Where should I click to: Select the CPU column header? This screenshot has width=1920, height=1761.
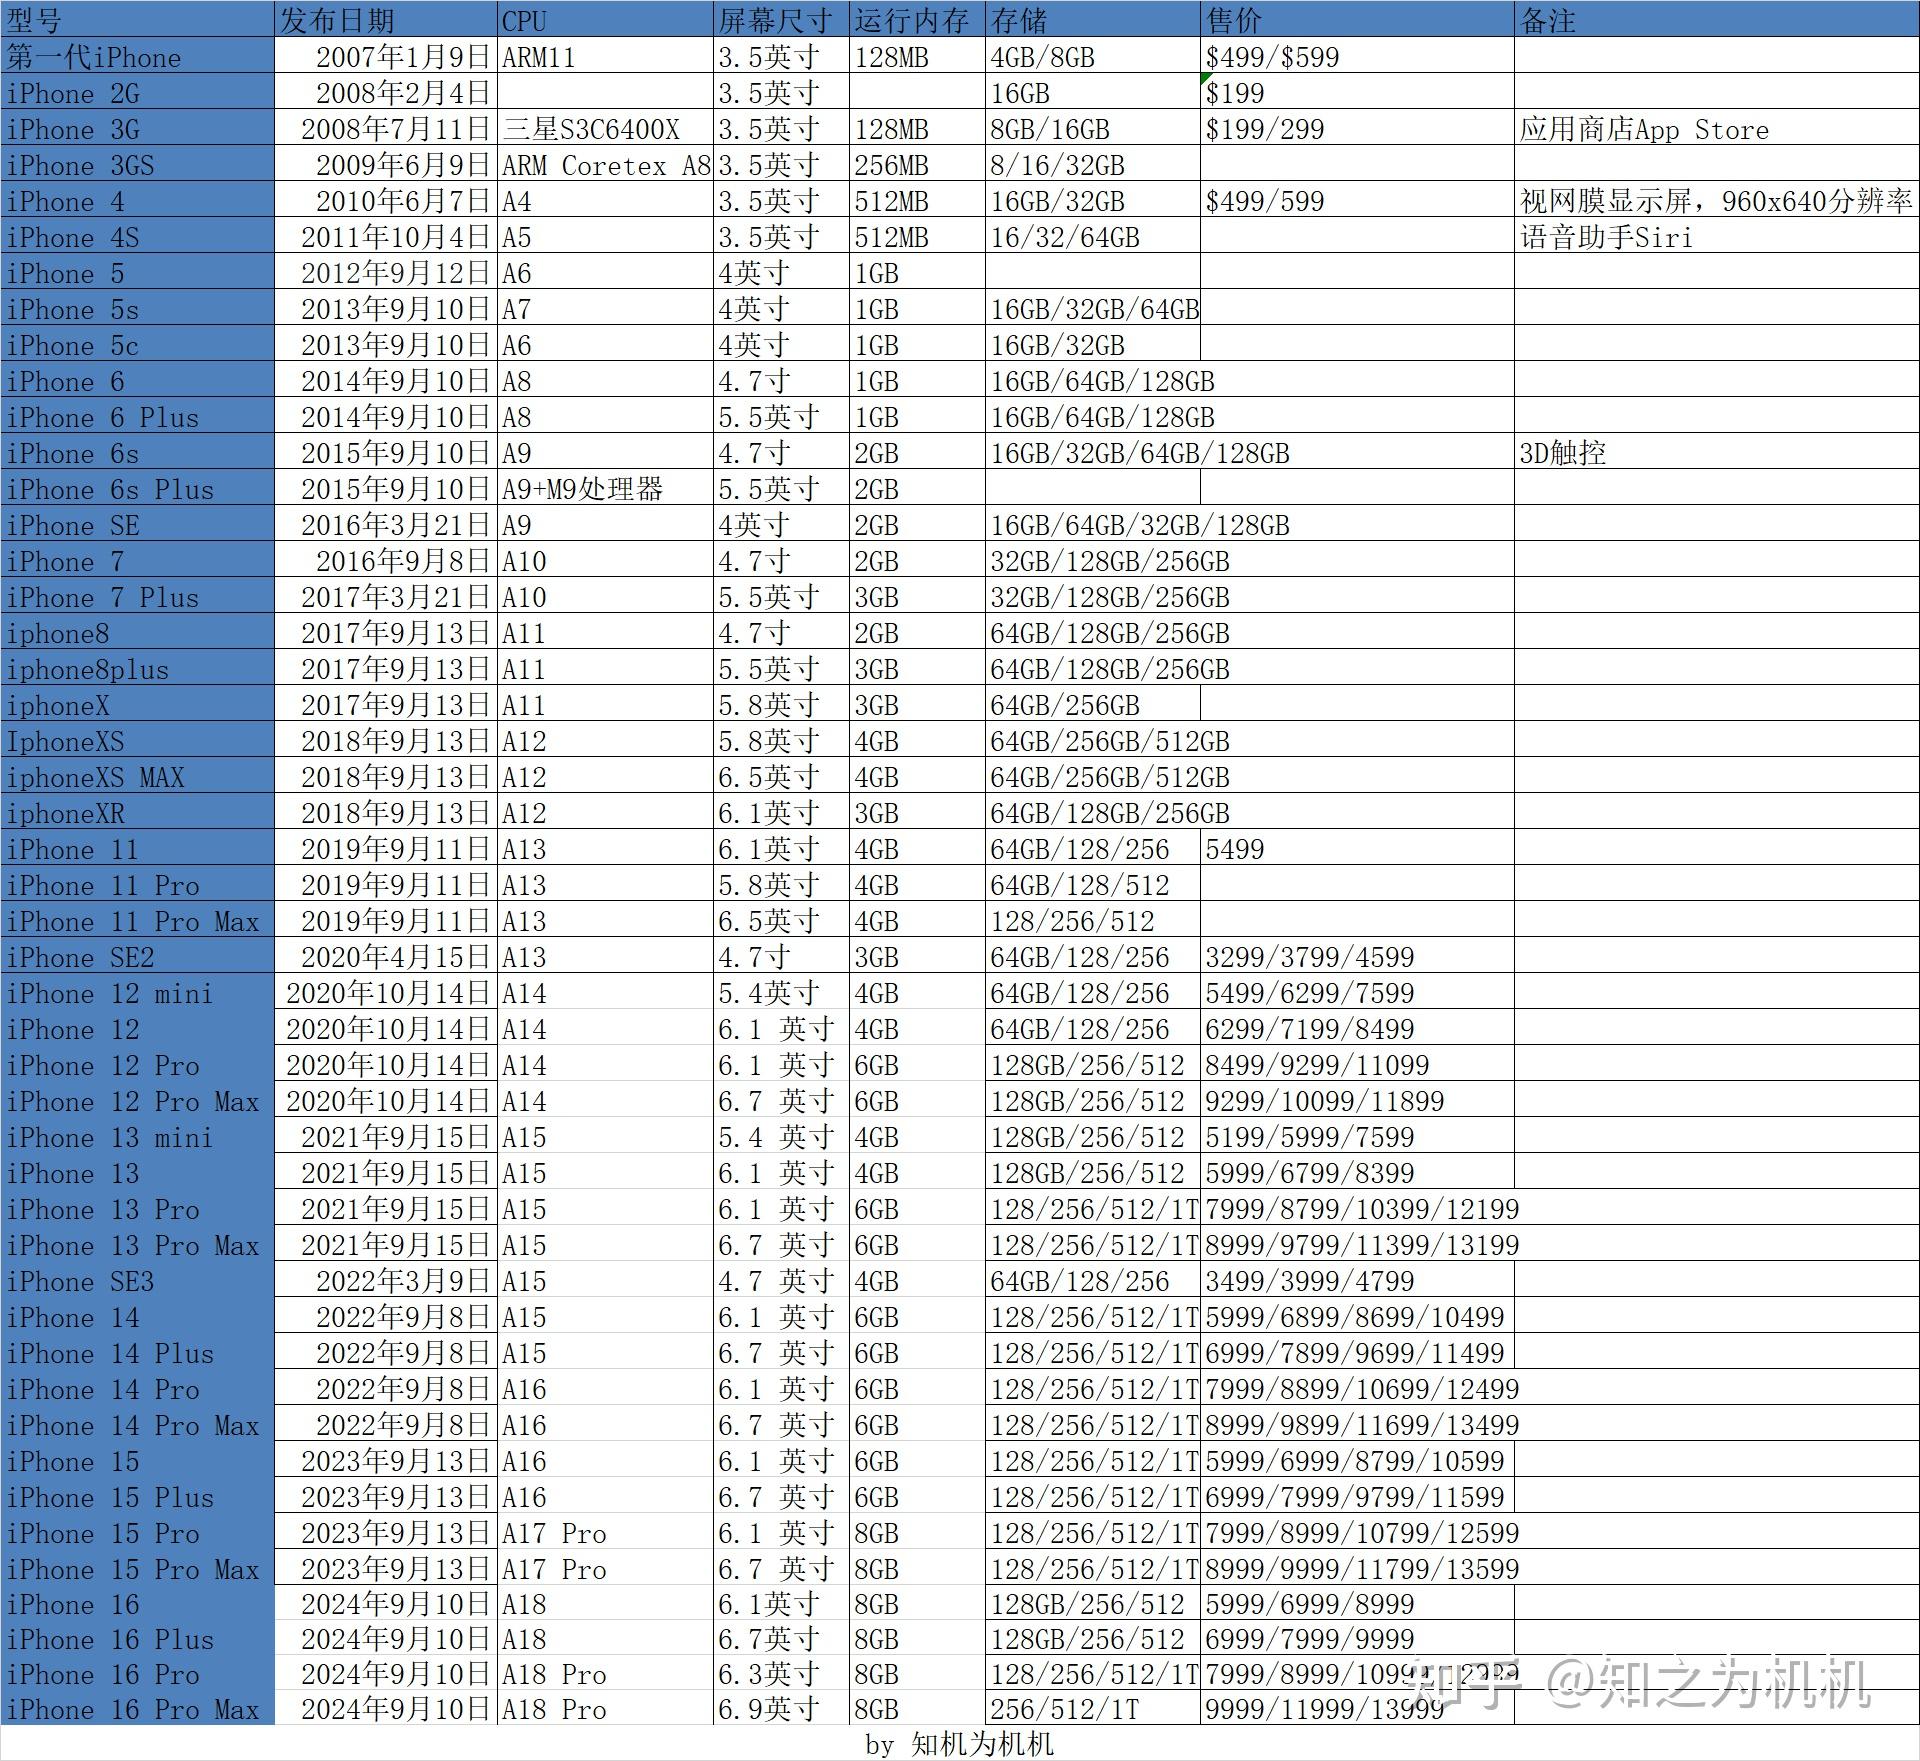click(x=606, y=20)
